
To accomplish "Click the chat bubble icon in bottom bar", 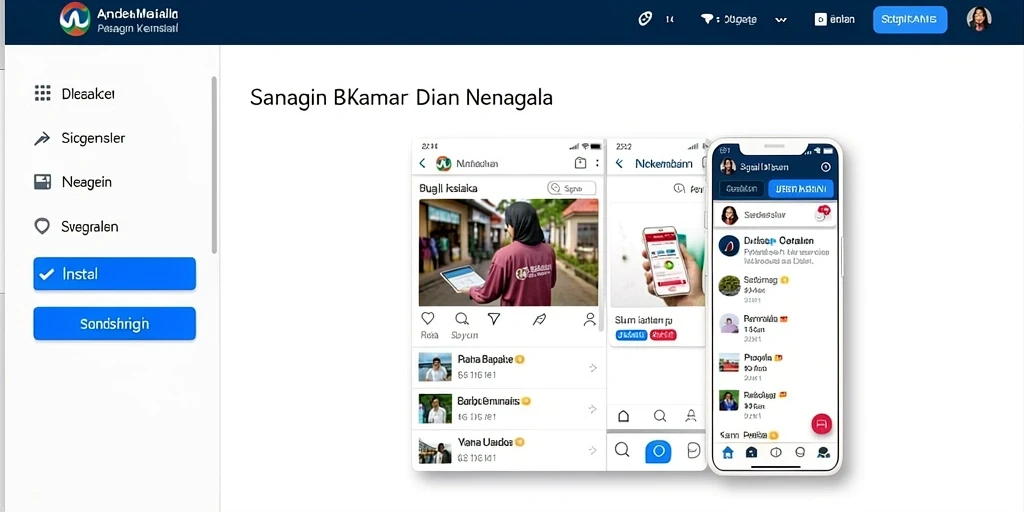I will (x=694, y=451).
